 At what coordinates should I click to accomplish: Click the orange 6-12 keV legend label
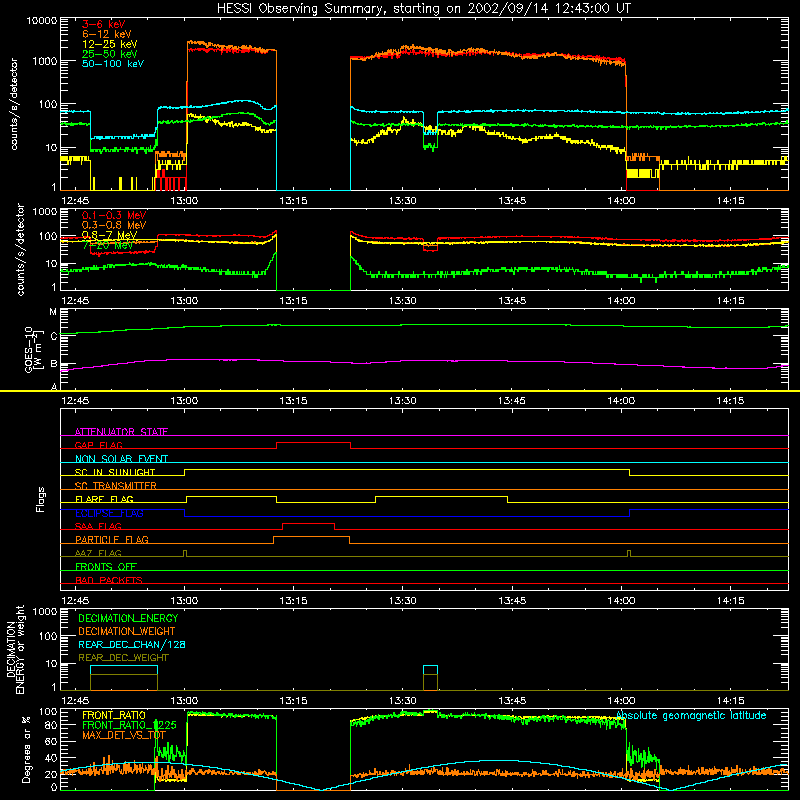tap(107, 34)
